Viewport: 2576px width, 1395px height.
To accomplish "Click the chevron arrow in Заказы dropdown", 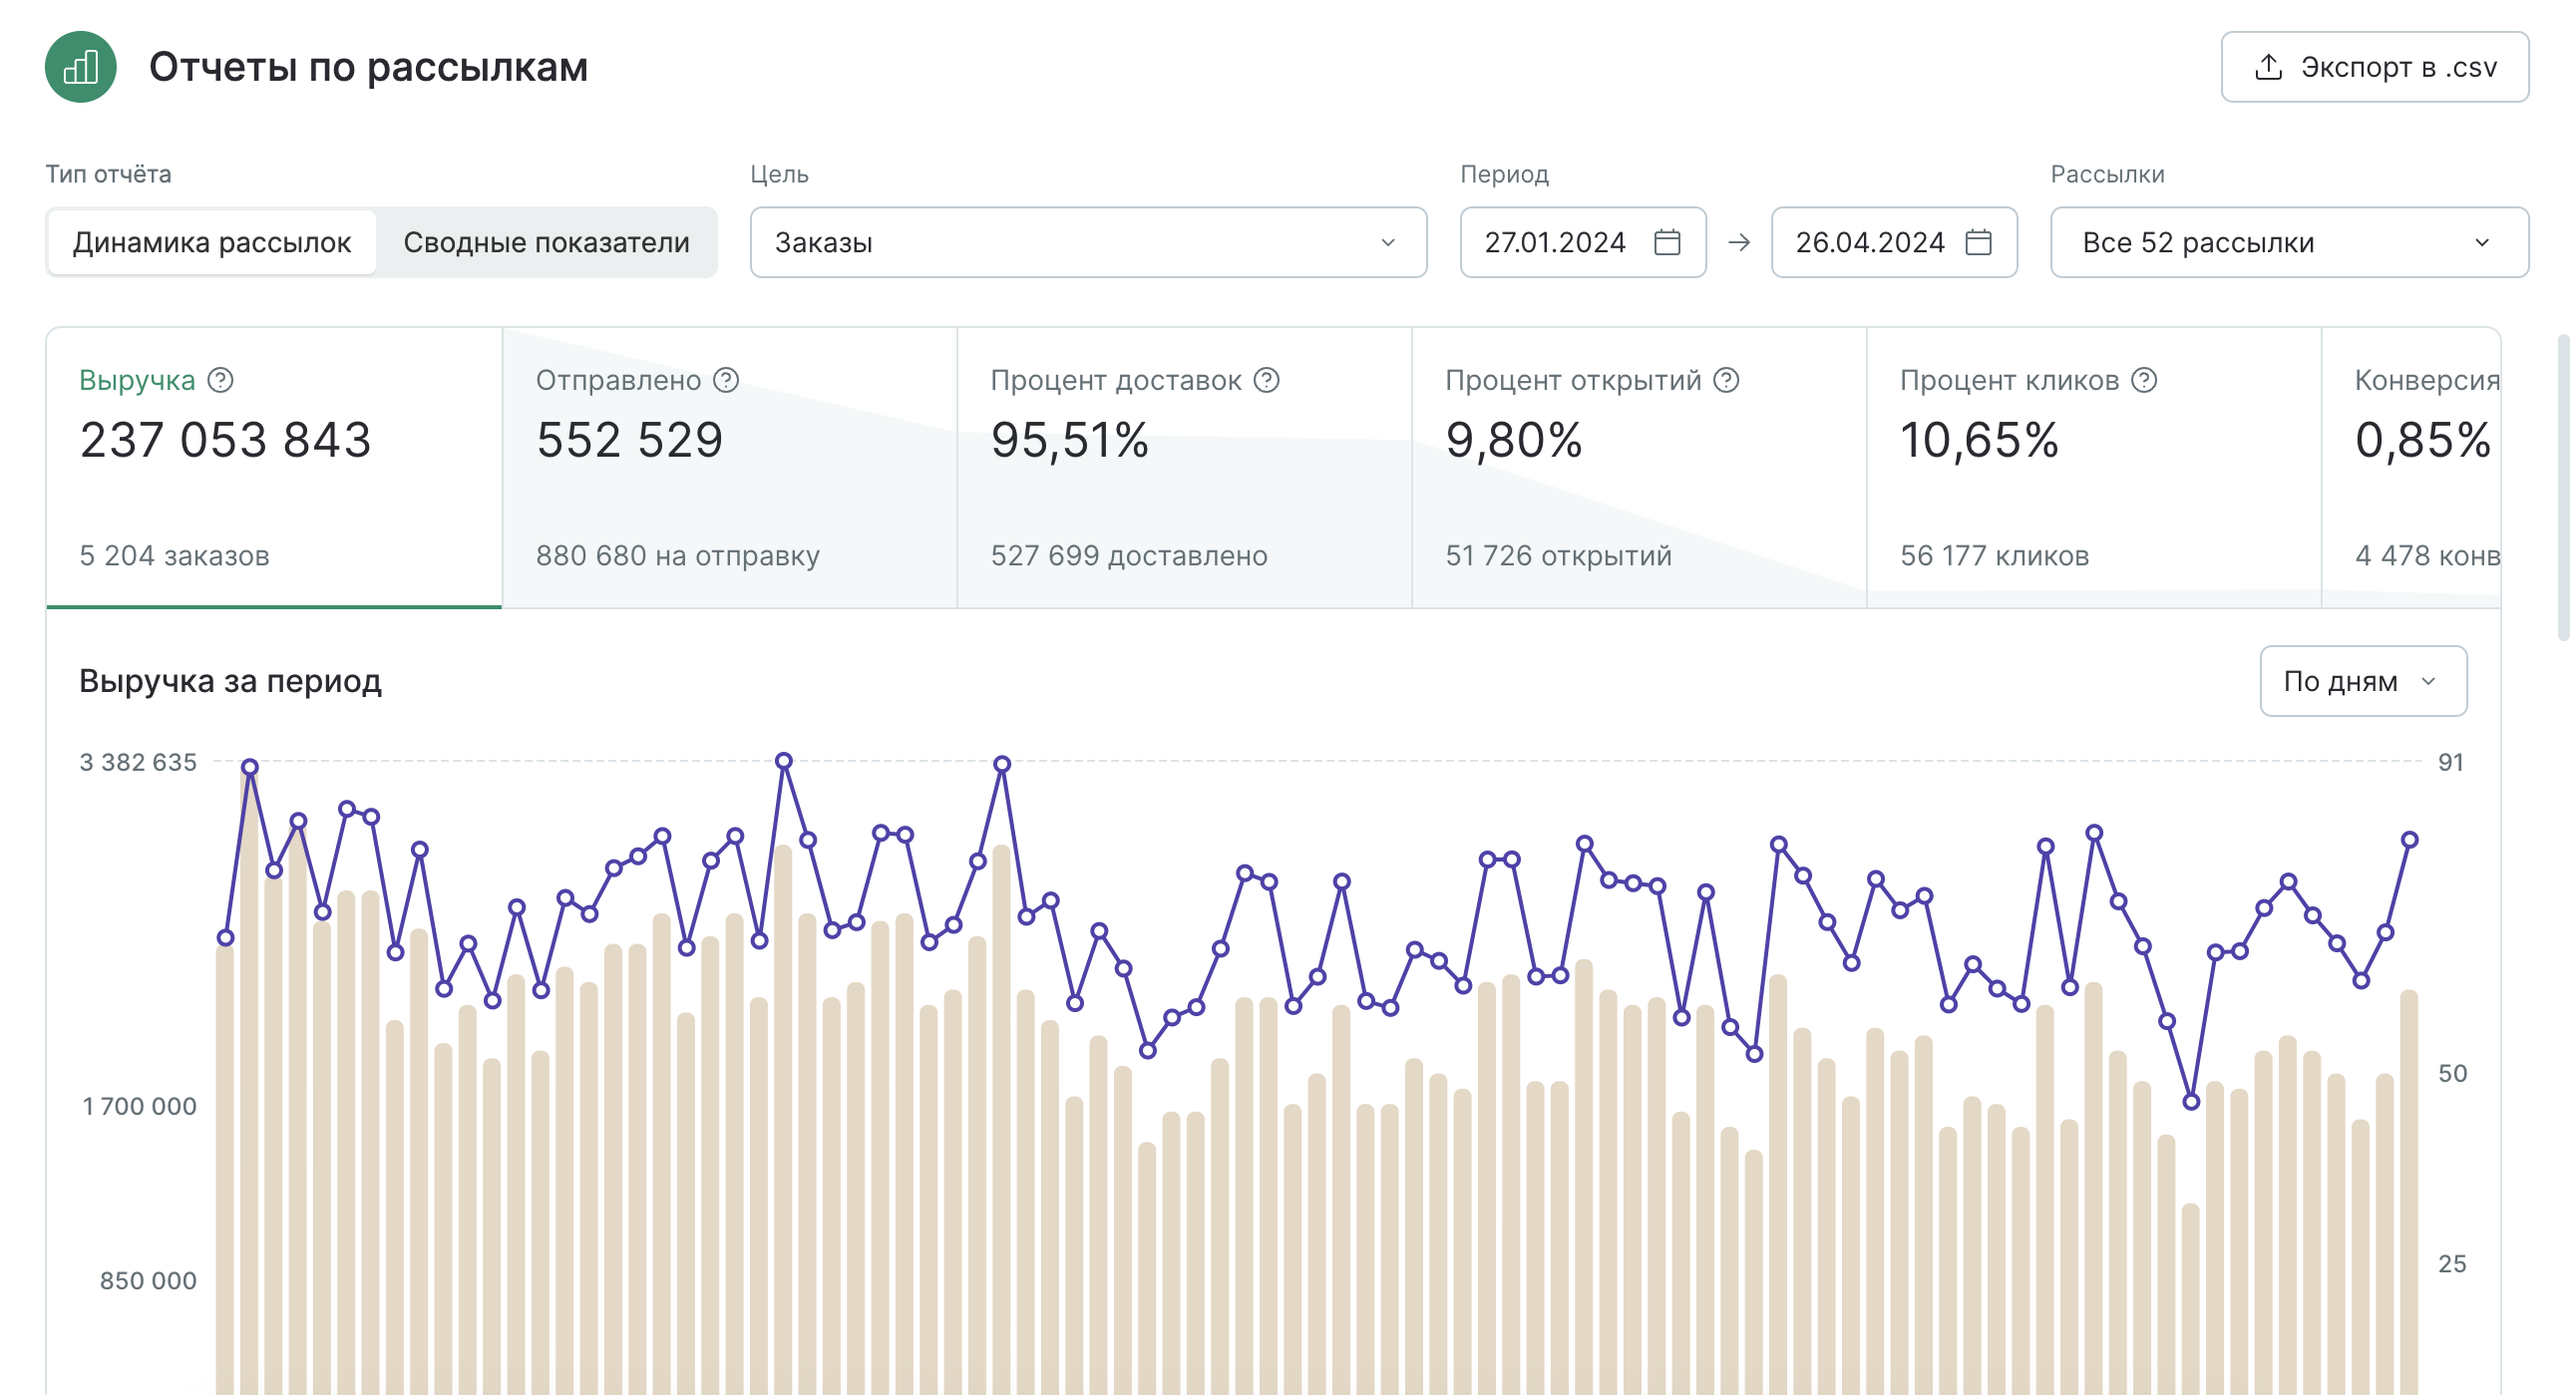I will coord(1387,243).
